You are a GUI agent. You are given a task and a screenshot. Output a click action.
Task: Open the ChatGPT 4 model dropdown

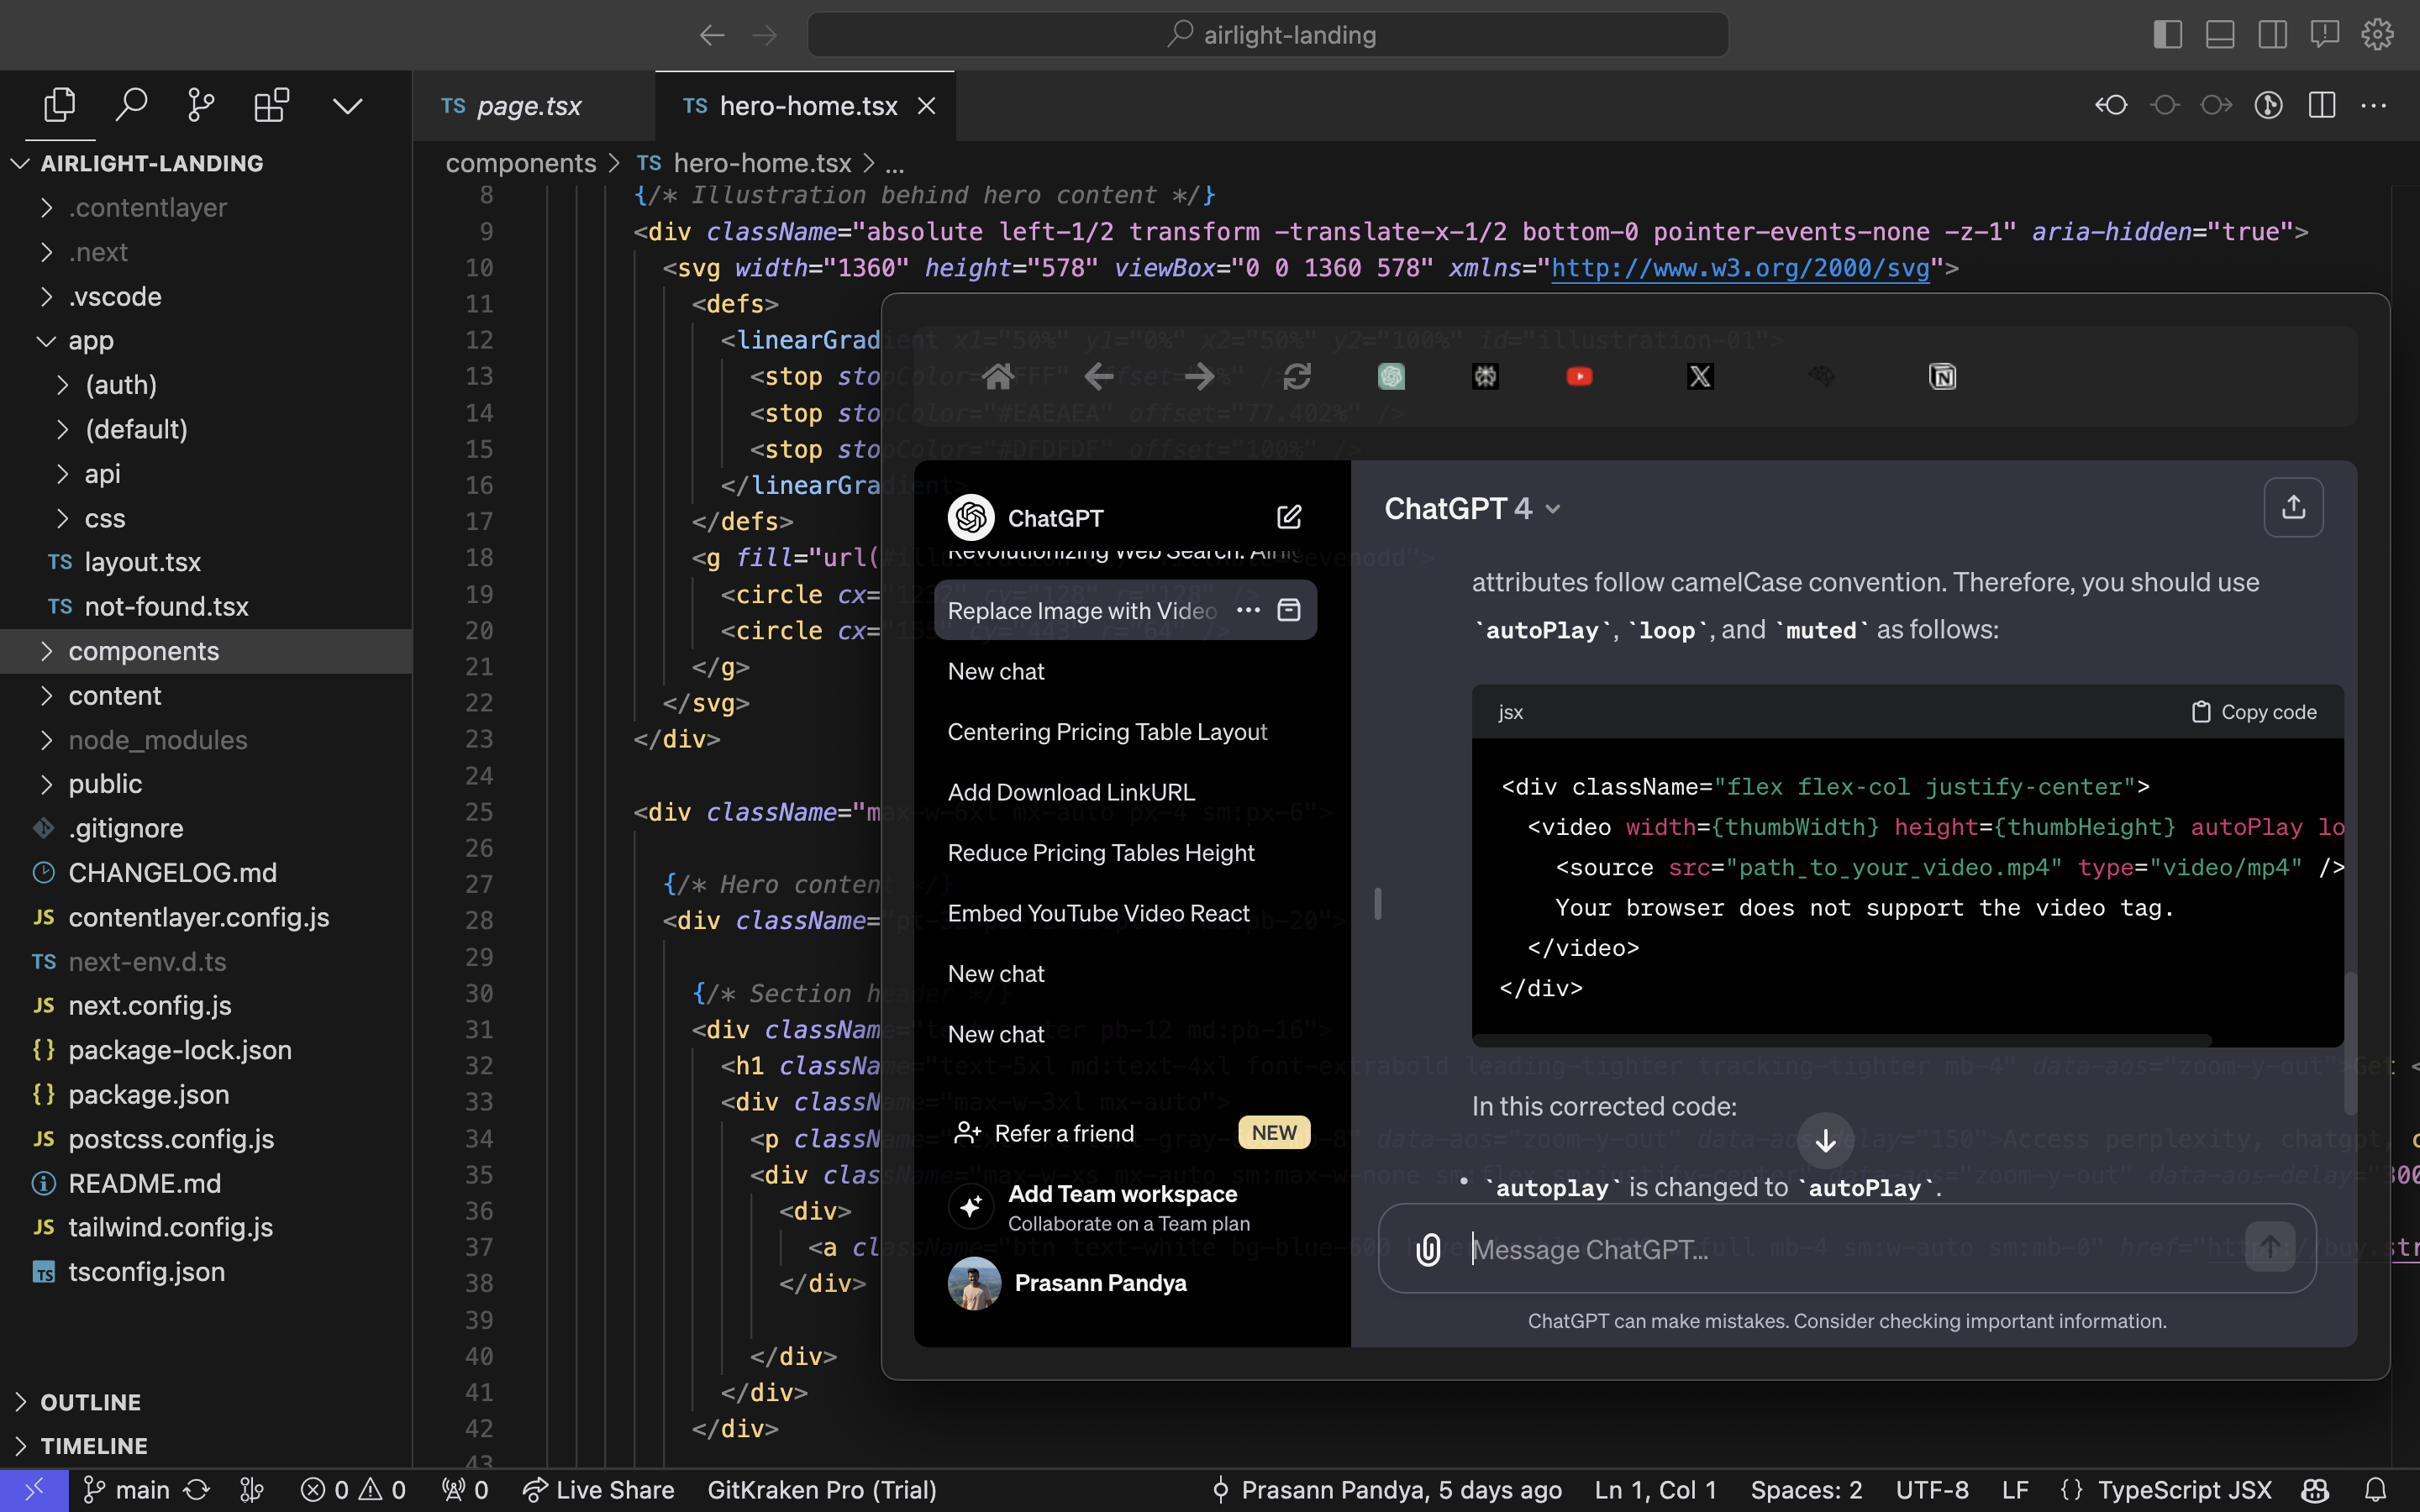pyautogui.click(x=1472, y=509)
